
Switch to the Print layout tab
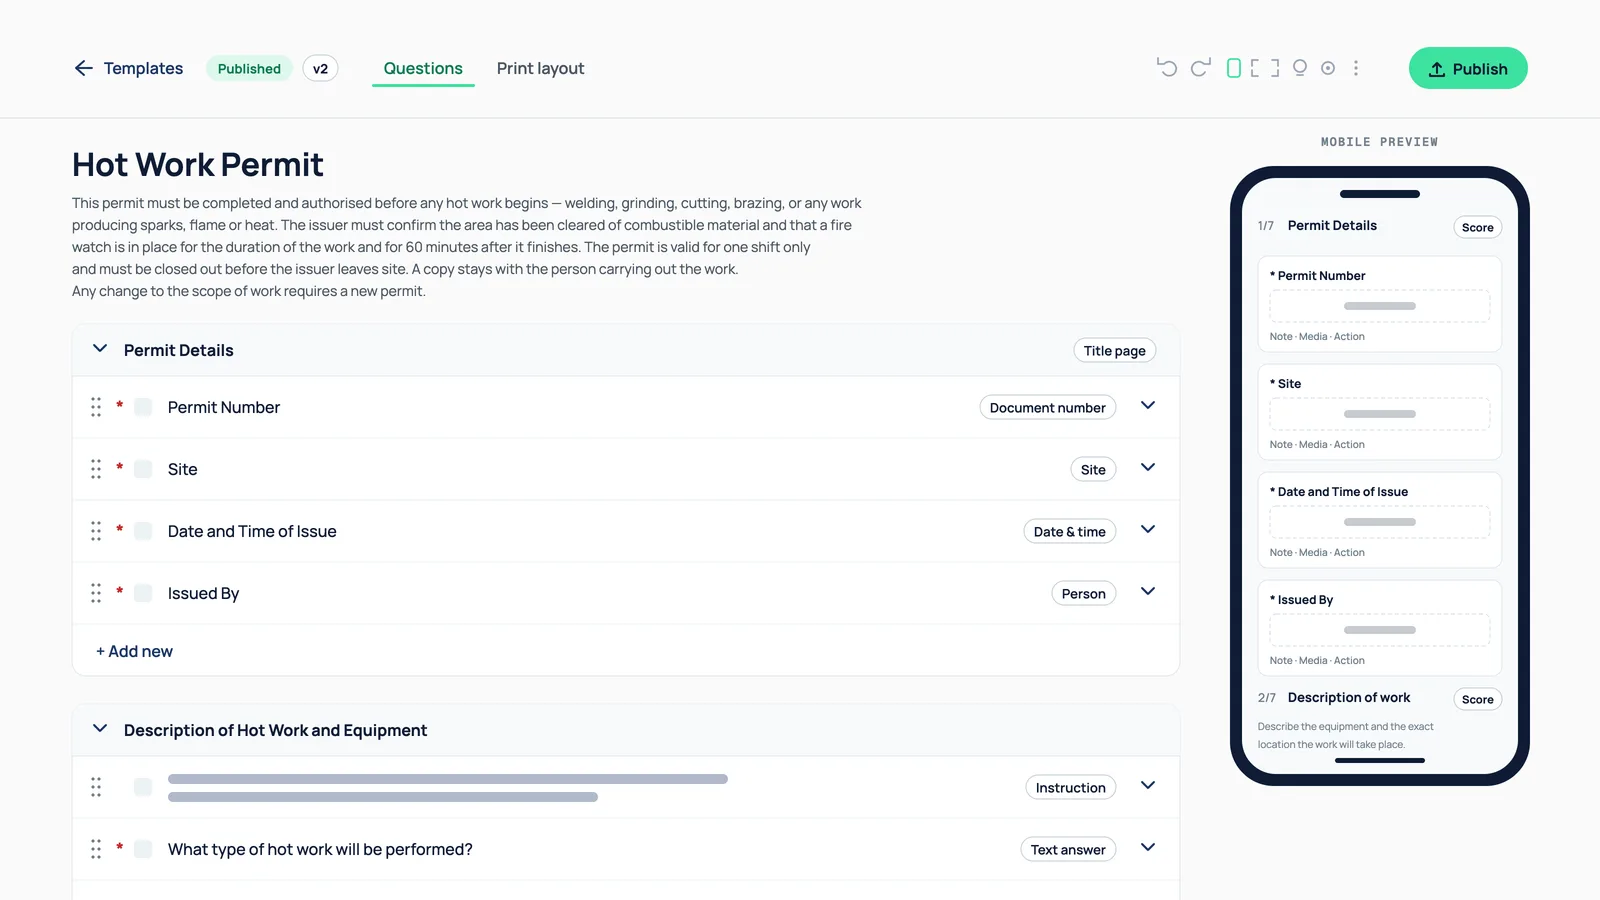coord(540,68)
